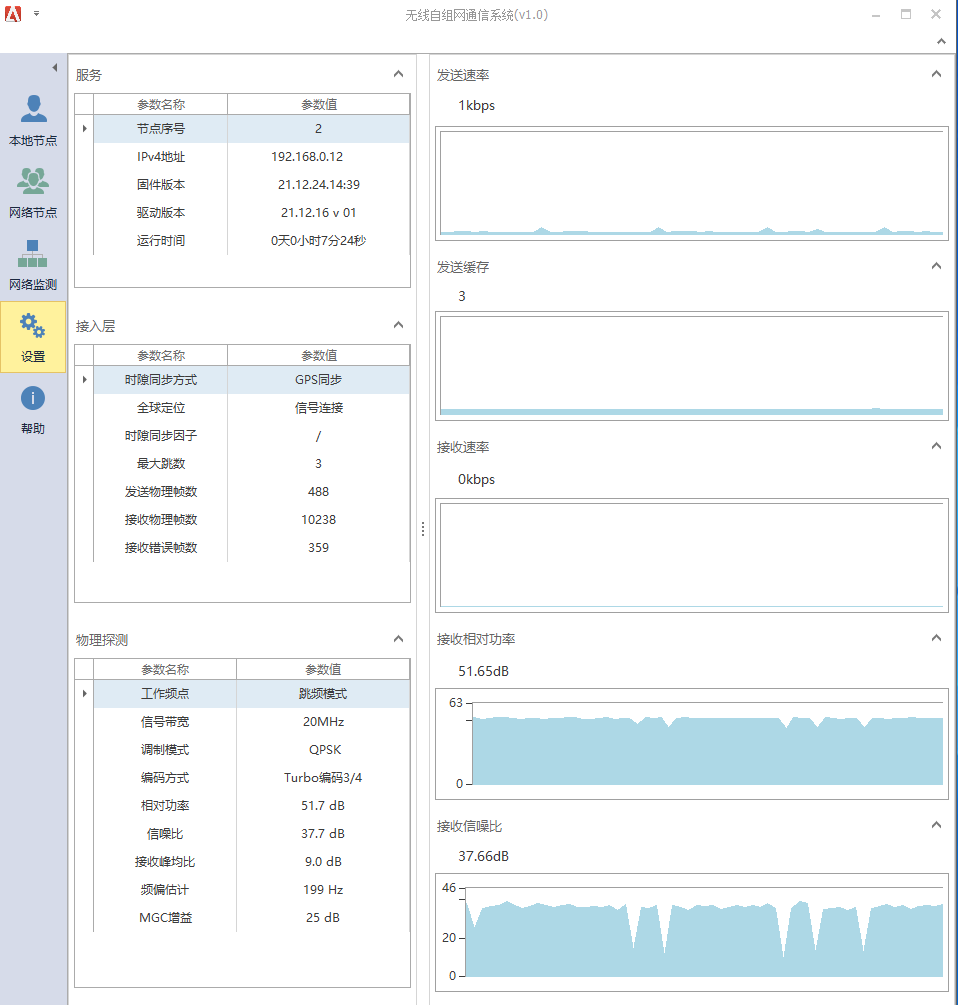Select the 驱动版本 row

pos(252,213)
